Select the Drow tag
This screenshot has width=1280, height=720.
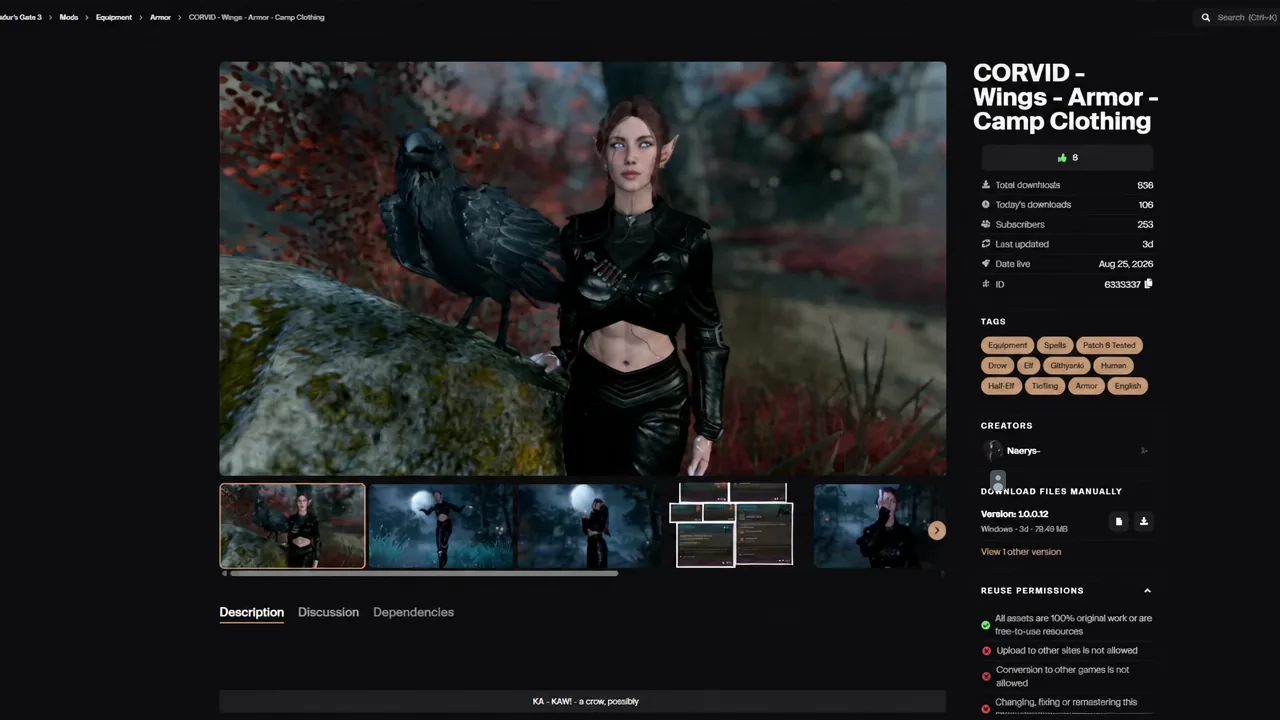tap(997, 366)
